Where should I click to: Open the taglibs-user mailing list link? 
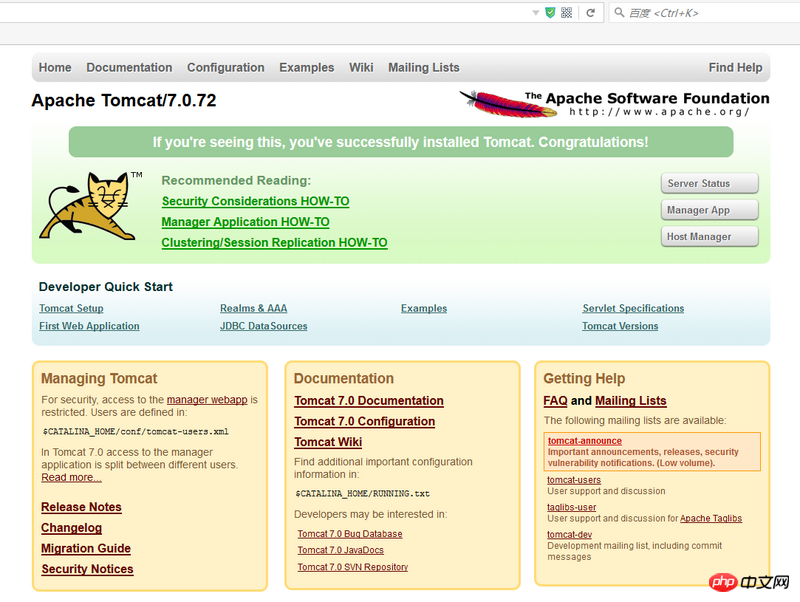point(571,507)
